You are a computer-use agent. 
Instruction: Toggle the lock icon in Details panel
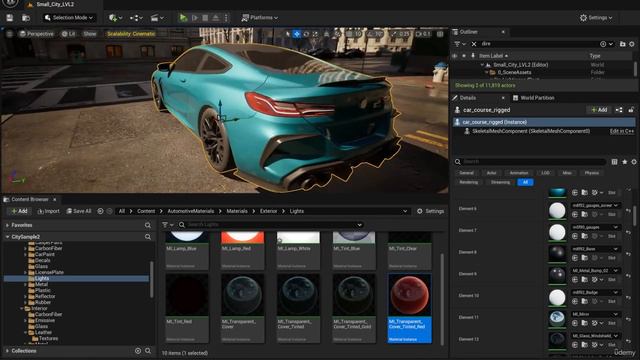tap(631, 110)
